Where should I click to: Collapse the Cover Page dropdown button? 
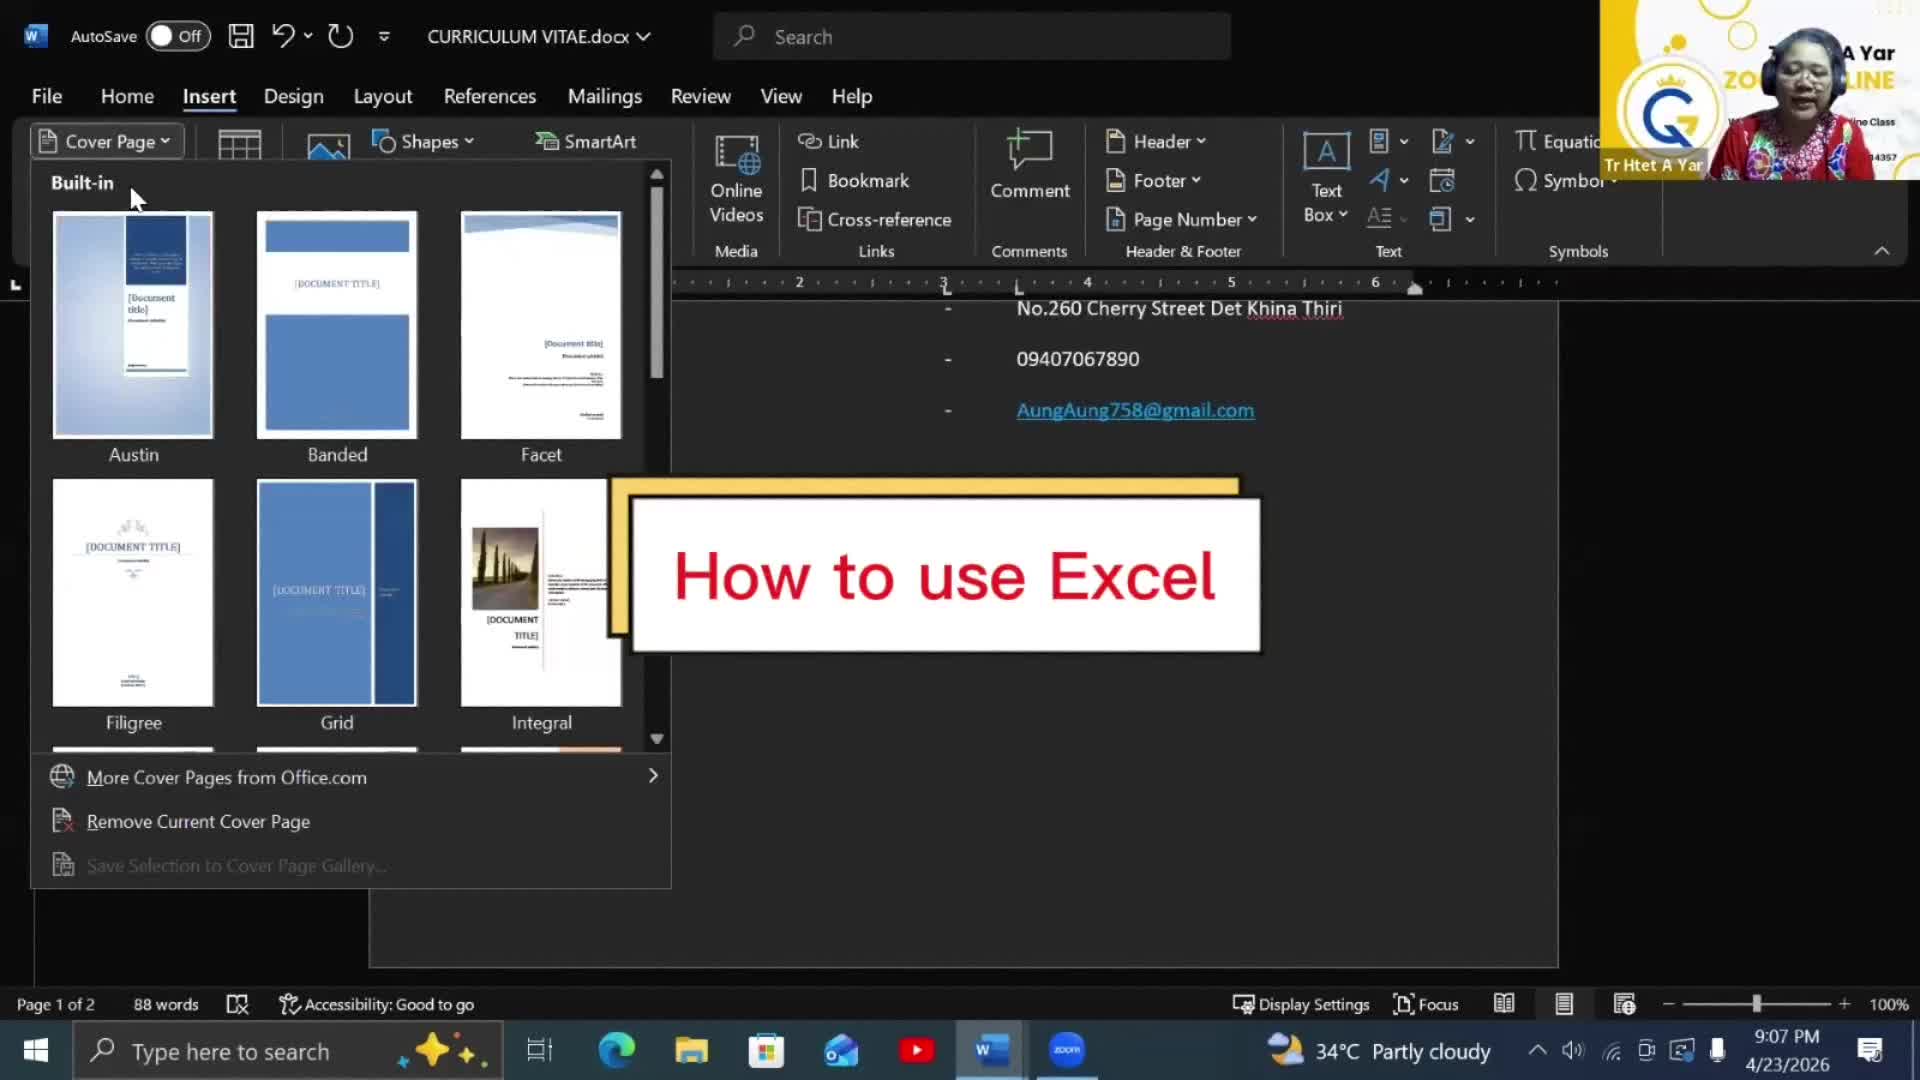coord(106,141)
